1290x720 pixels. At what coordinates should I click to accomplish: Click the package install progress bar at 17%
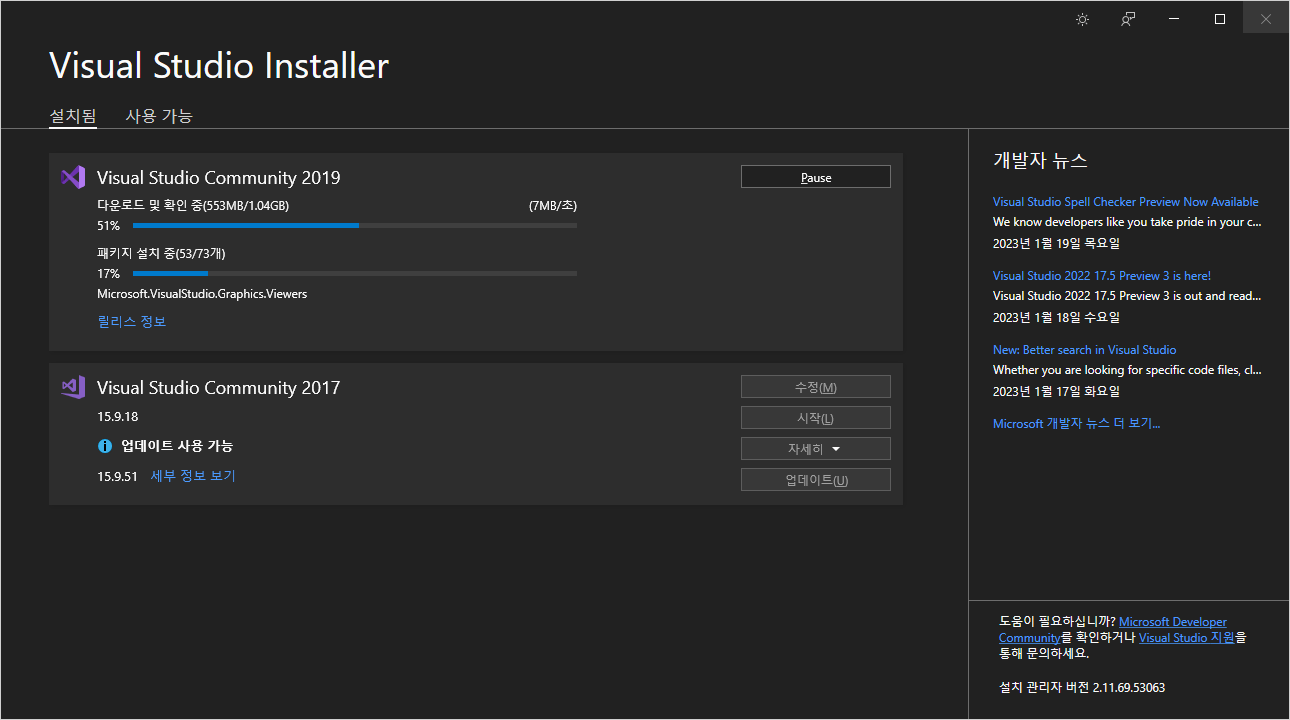coord(355,273)
